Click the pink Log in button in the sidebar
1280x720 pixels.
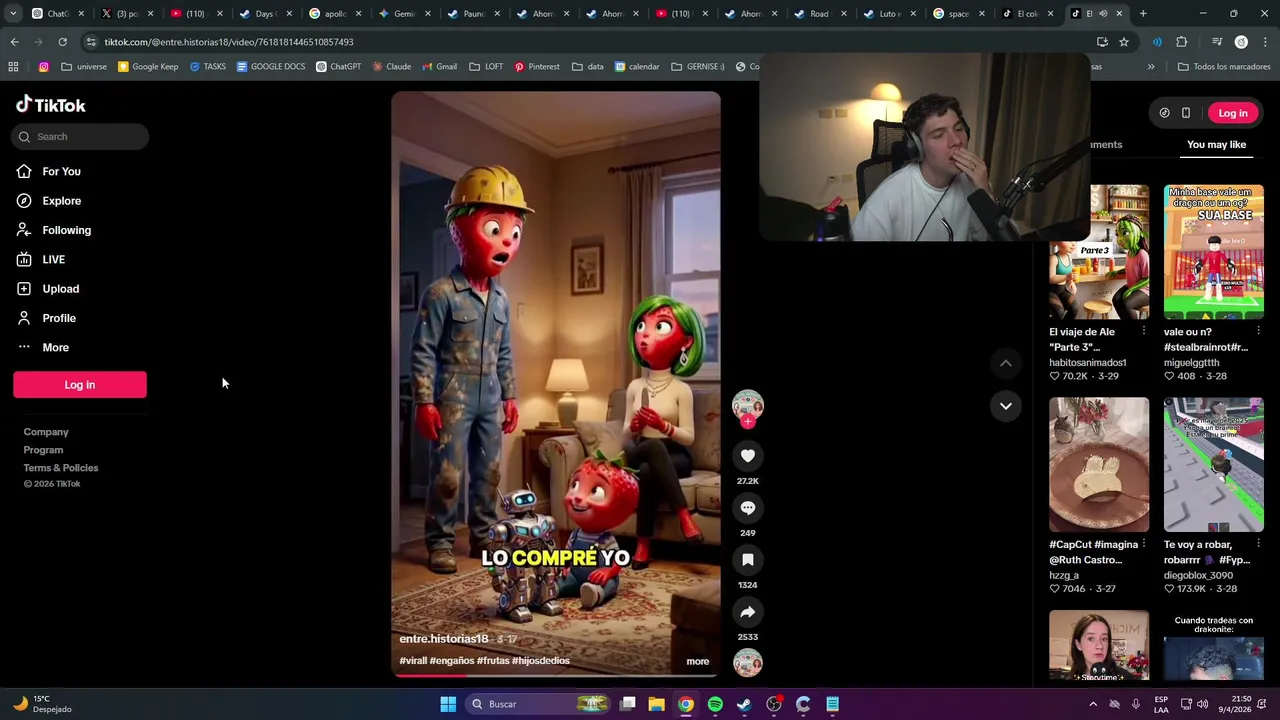tap(80, 385)
